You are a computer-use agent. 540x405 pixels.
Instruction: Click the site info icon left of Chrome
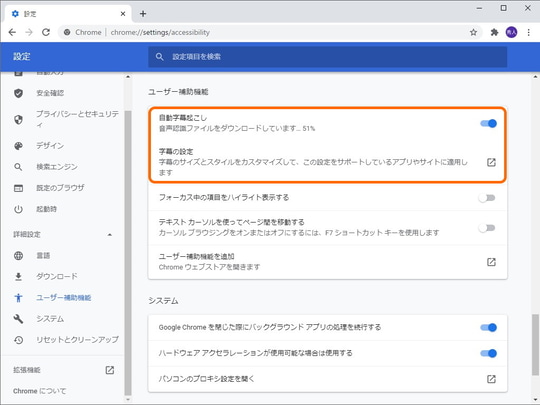tap(67, 32)
